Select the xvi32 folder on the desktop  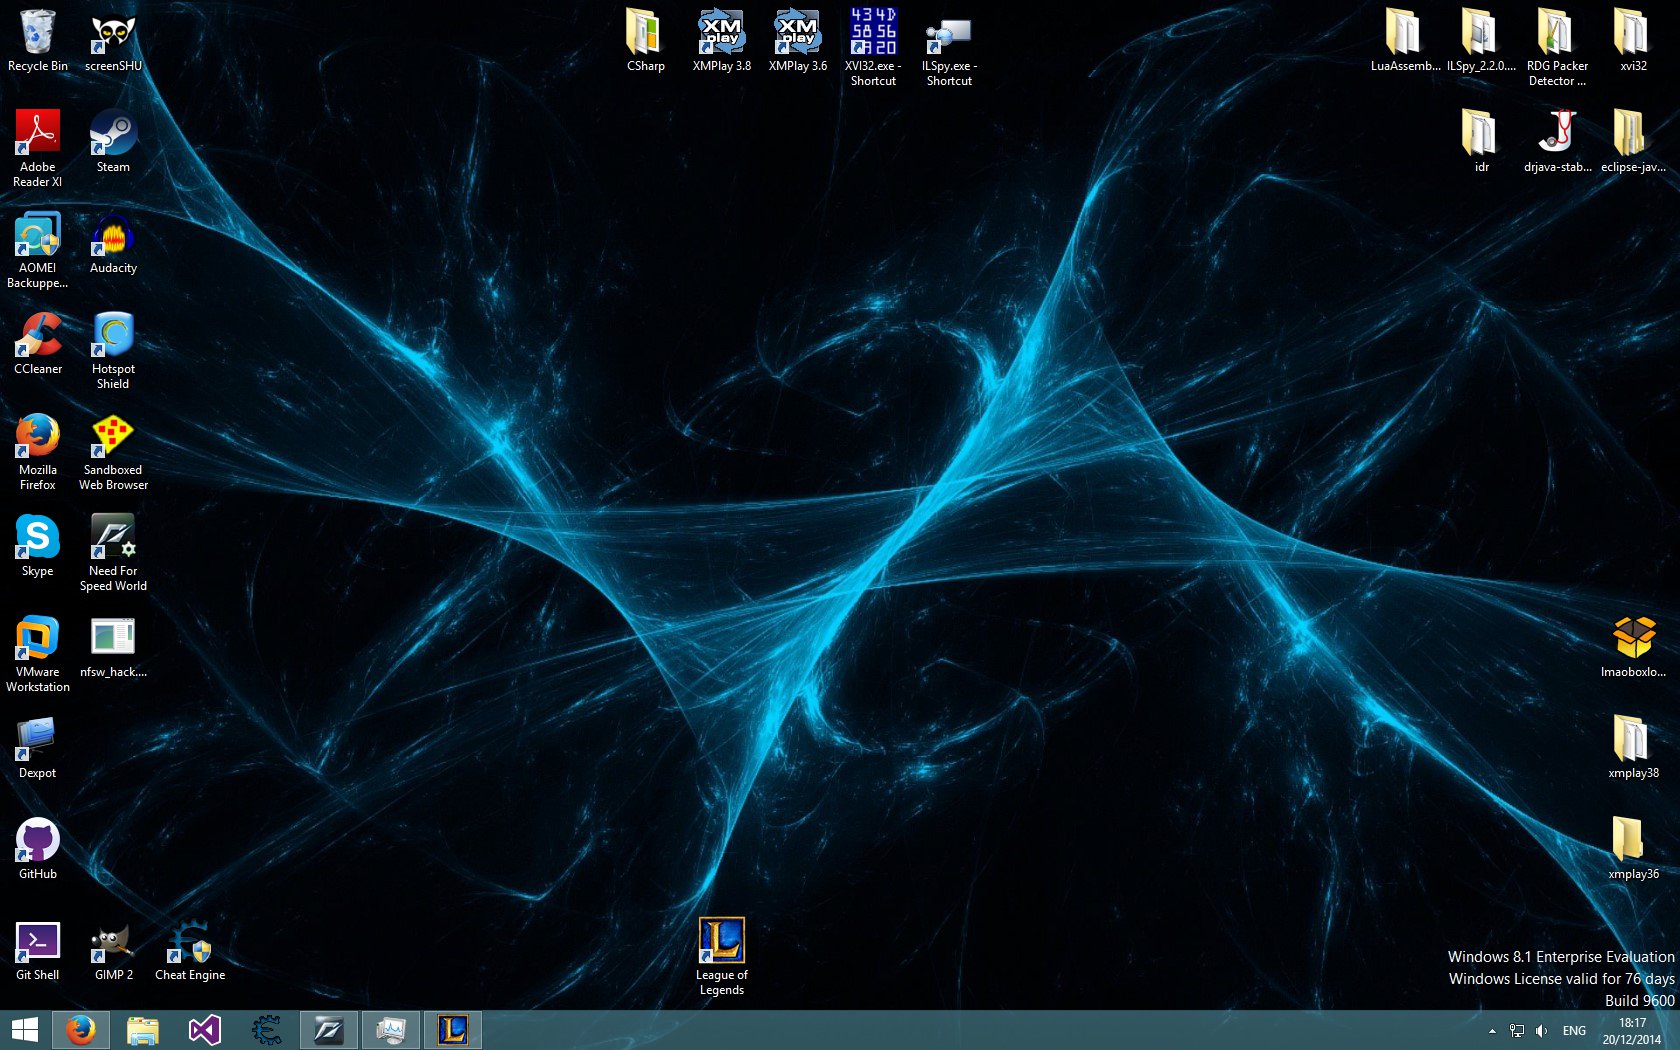pos(1633,41)
